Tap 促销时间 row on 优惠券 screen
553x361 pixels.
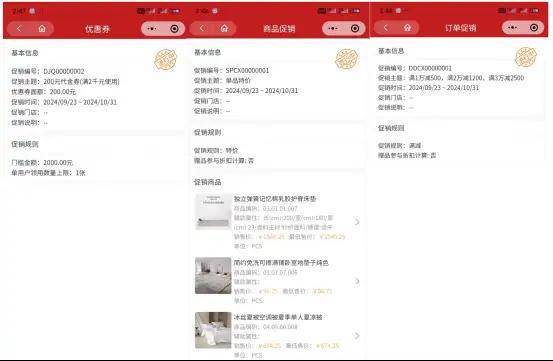click(x=64, y=102)
